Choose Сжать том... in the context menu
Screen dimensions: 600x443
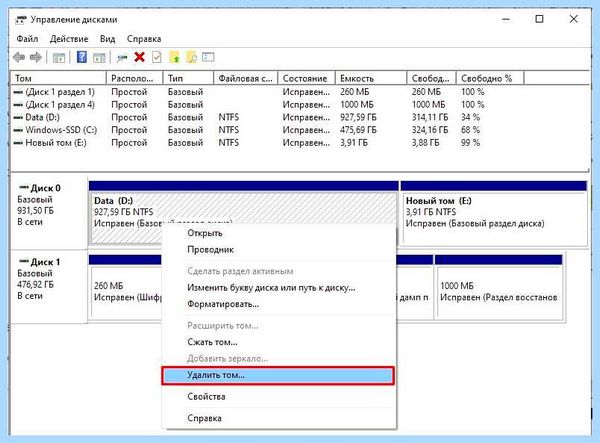279,342
